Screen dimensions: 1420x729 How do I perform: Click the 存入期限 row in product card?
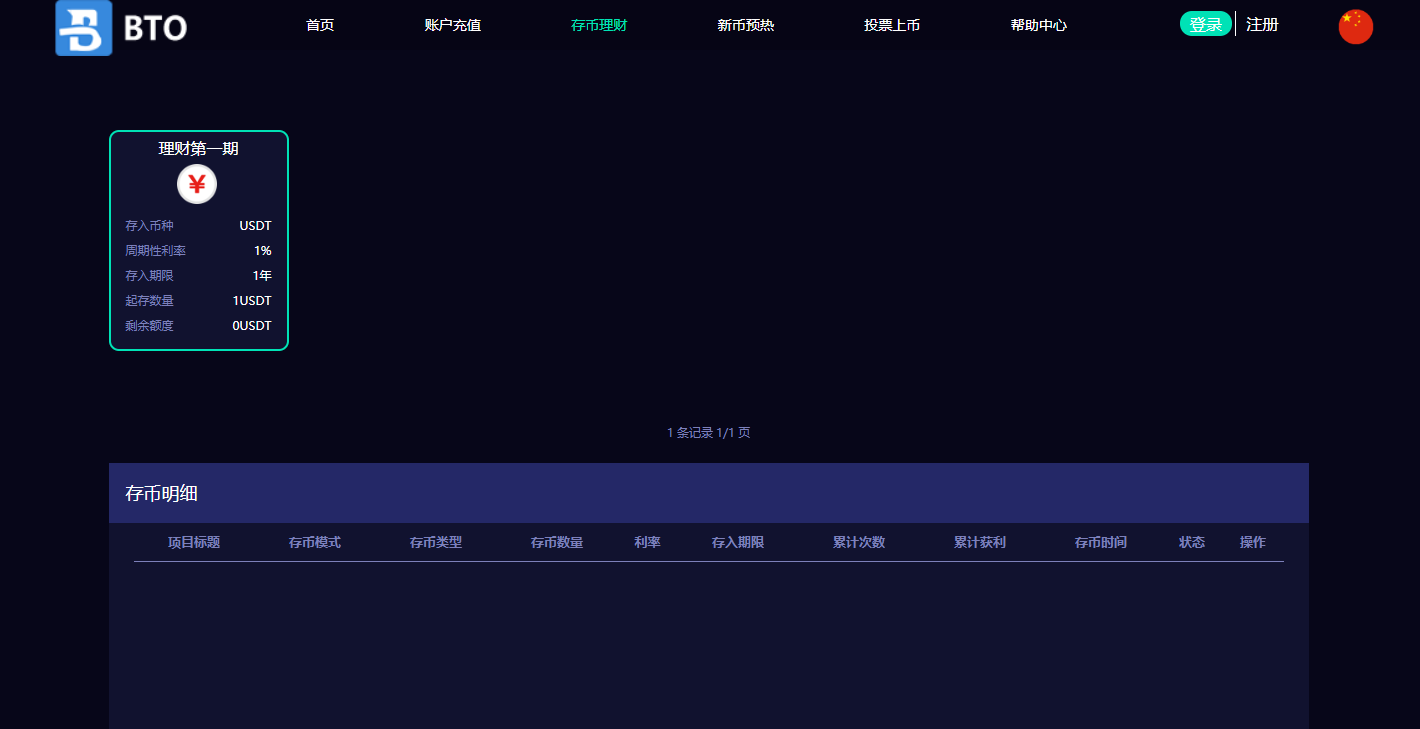[199, 276]
